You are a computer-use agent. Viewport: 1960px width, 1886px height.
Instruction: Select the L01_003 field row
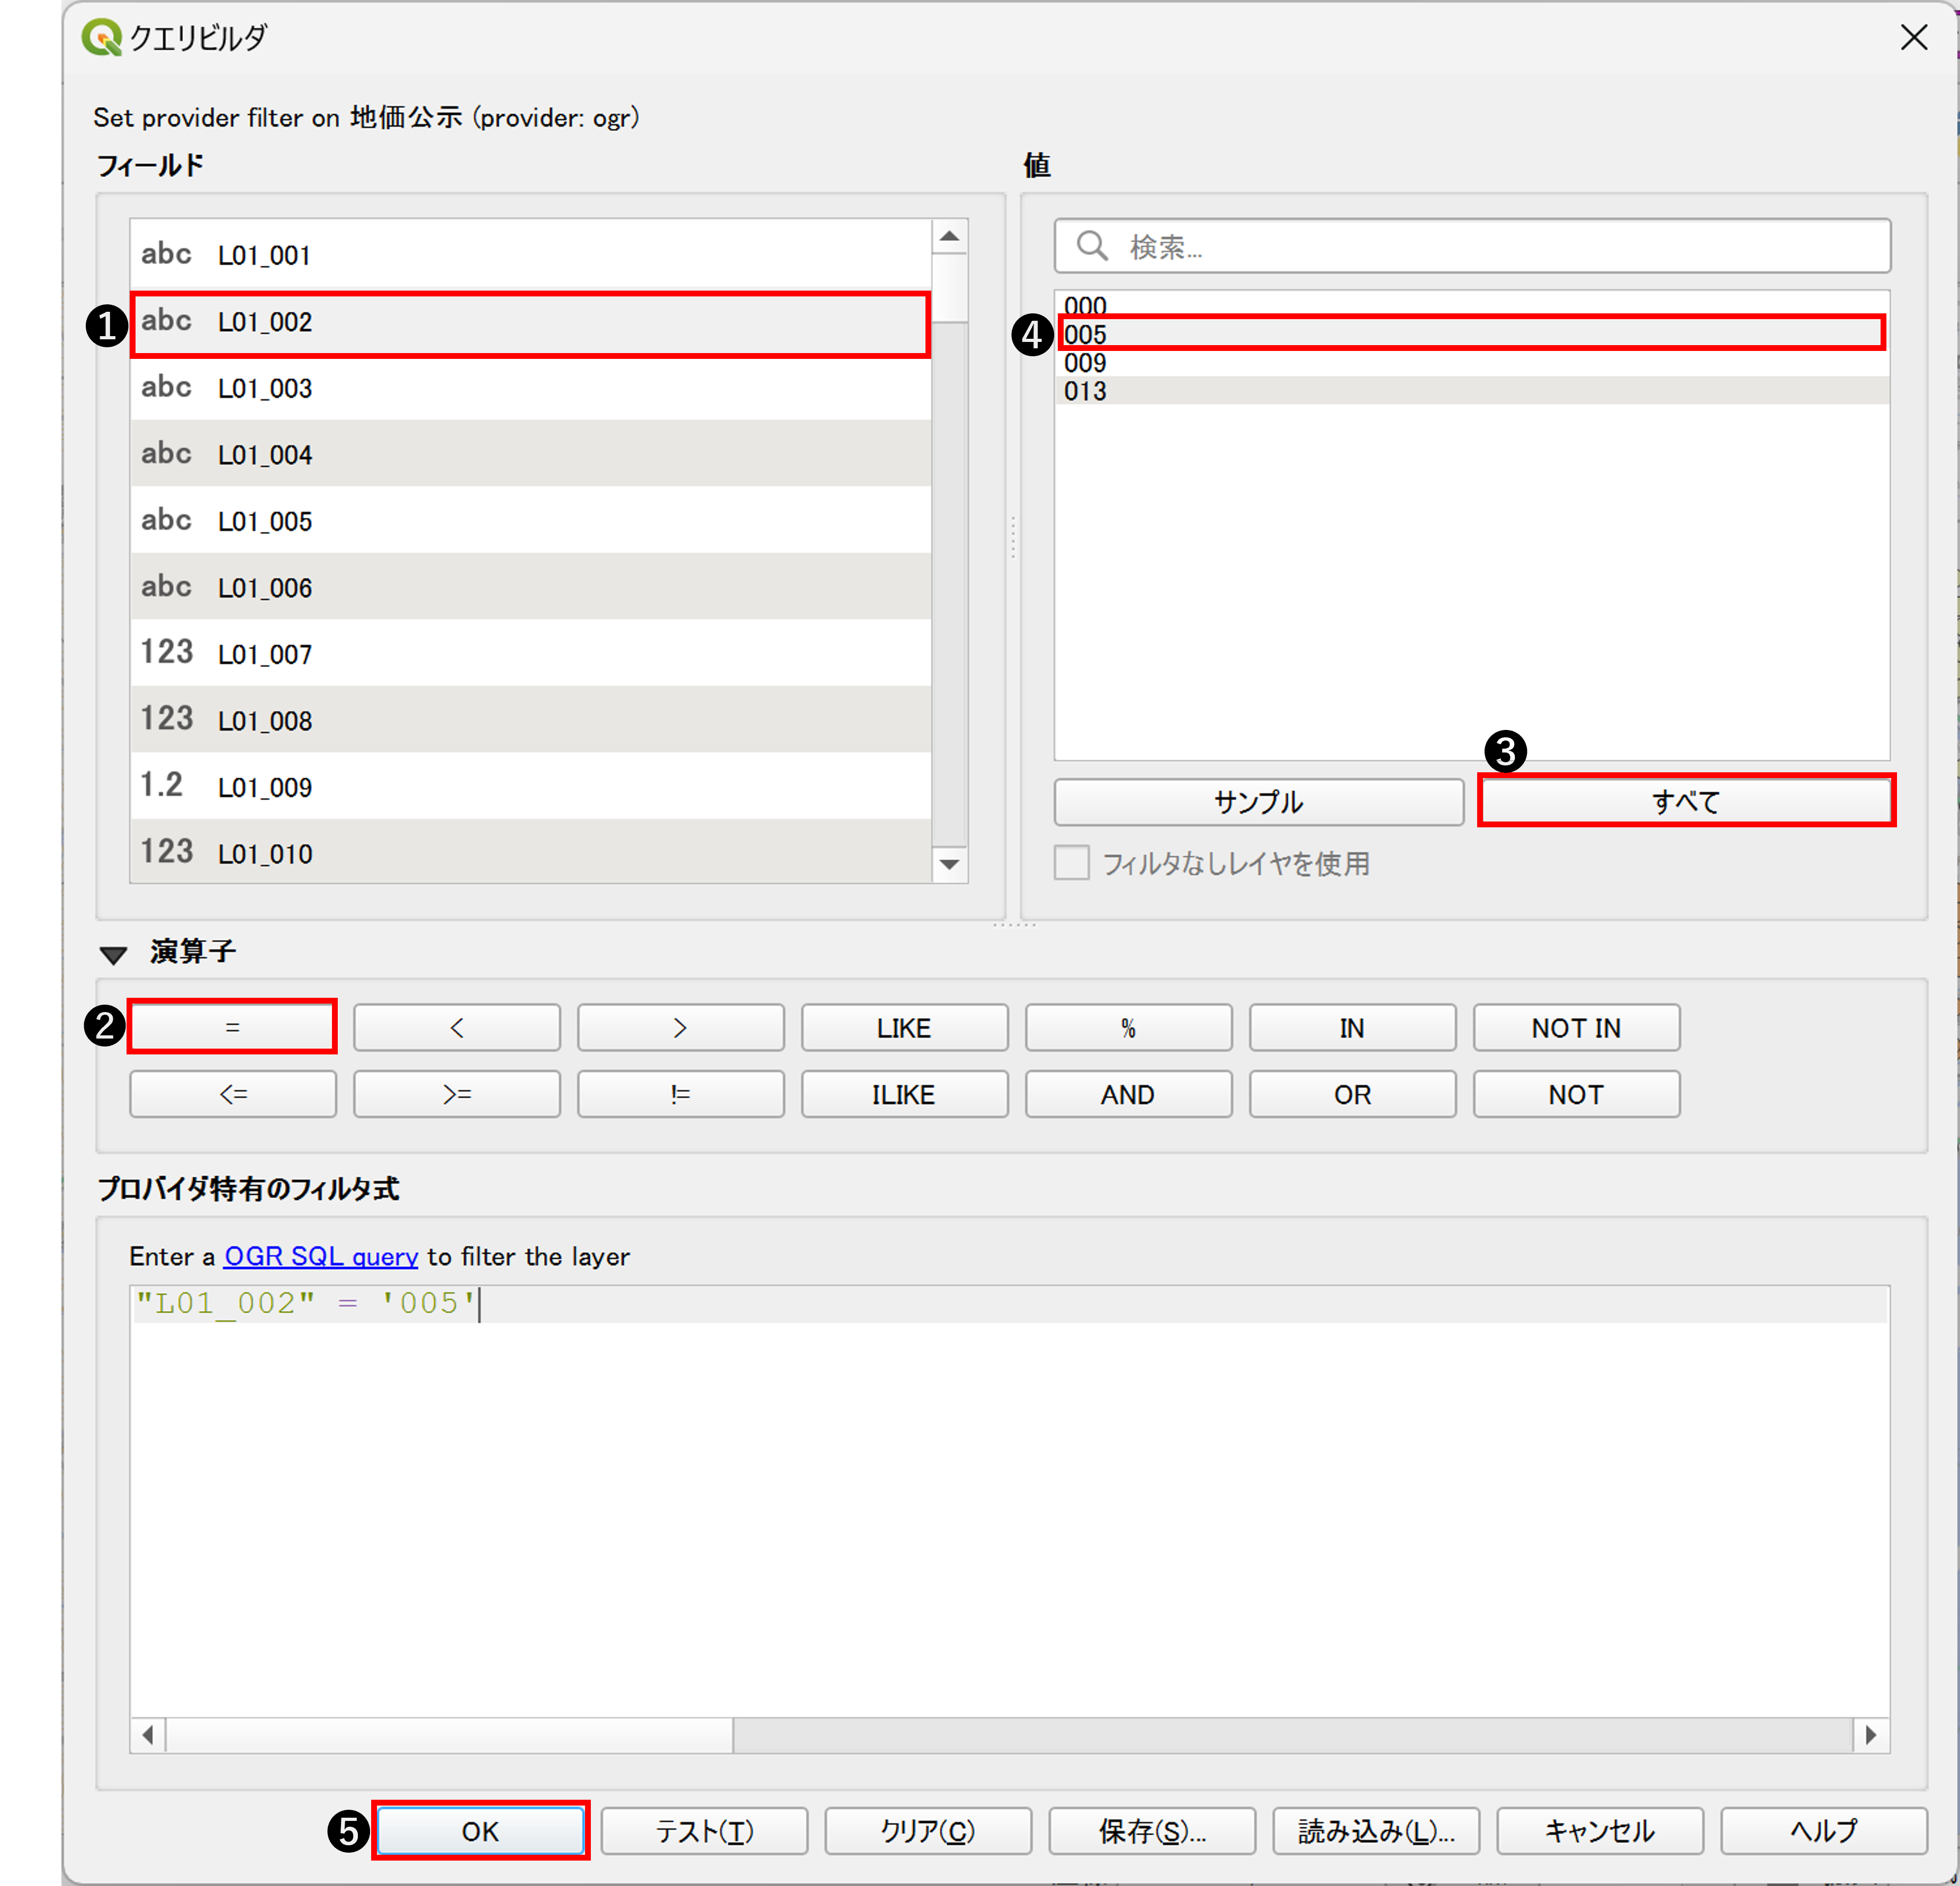530,387
